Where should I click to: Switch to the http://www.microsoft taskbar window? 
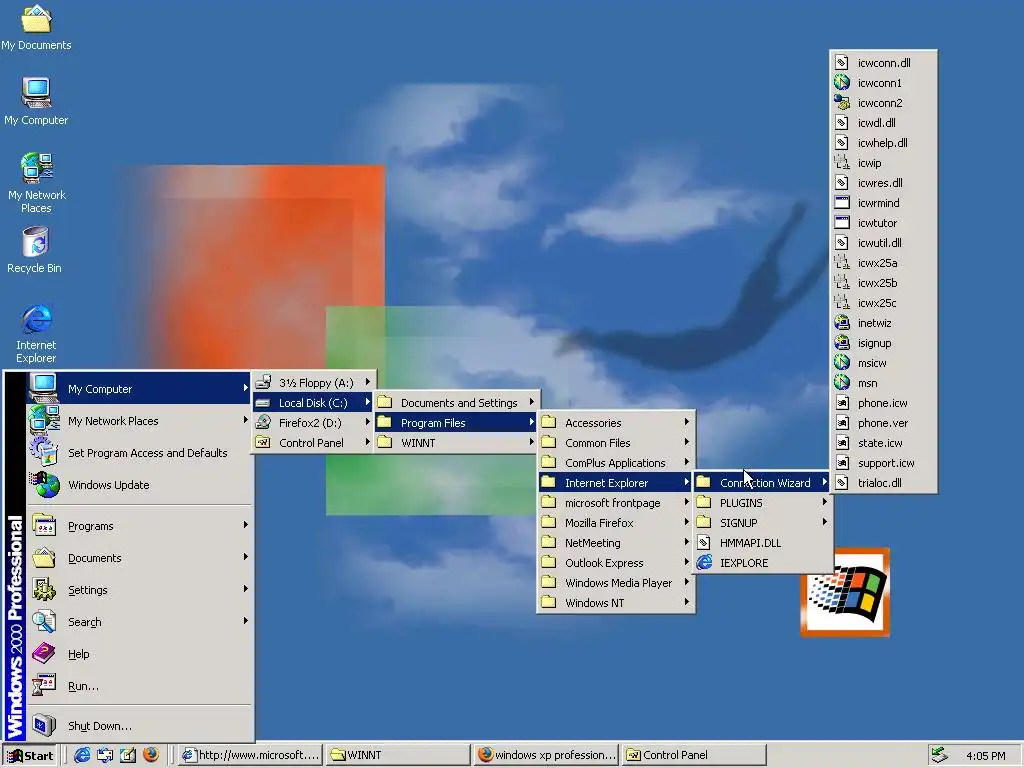click(x=250, y=755)
